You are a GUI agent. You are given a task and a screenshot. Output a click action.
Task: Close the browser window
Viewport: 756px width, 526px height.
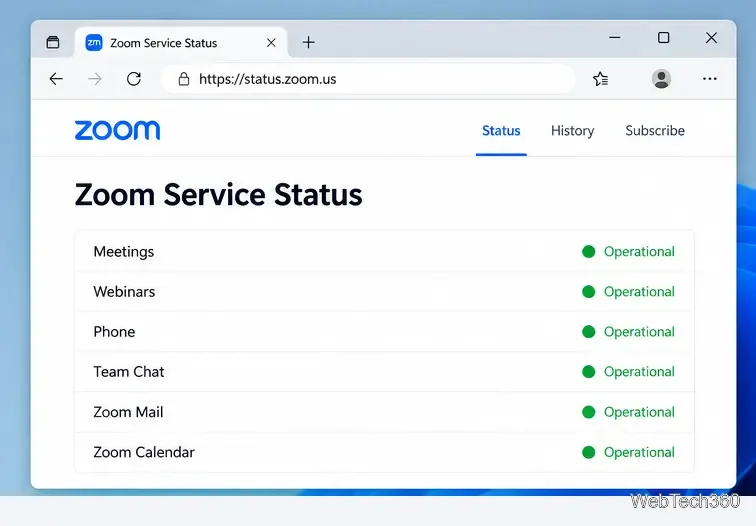tap(711, 38)
